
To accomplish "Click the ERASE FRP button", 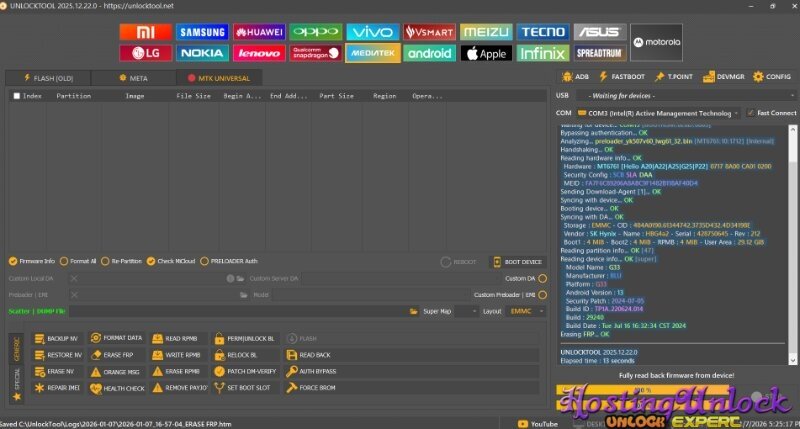I will (117, 355).
